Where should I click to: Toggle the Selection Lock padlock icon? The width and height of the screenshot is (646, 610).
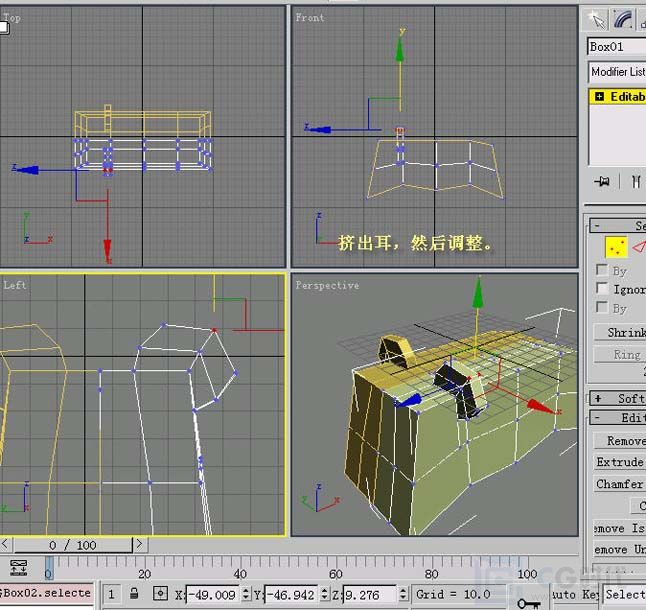pos(133,594)
